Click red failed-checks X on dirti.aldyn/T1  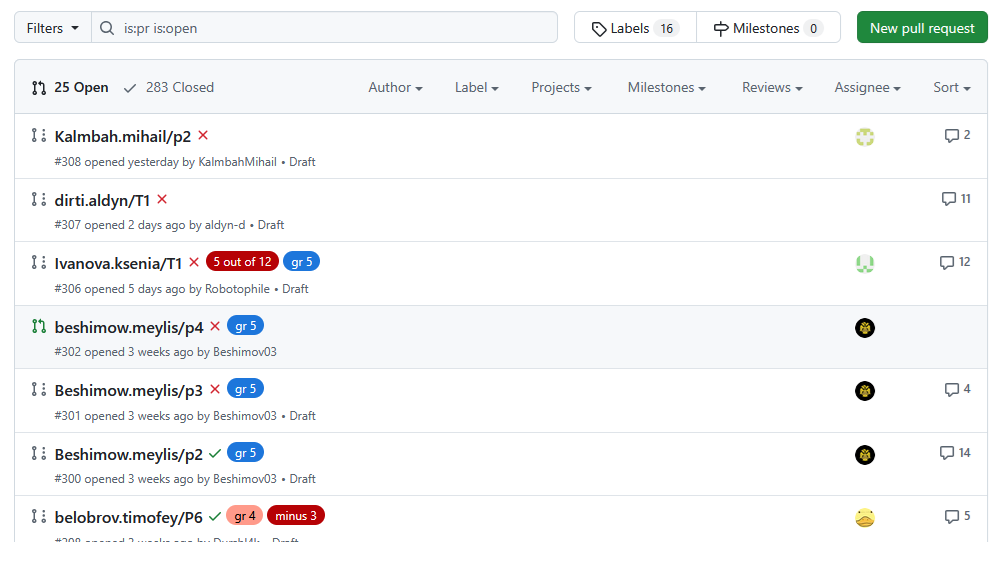[x=162, y=199]
